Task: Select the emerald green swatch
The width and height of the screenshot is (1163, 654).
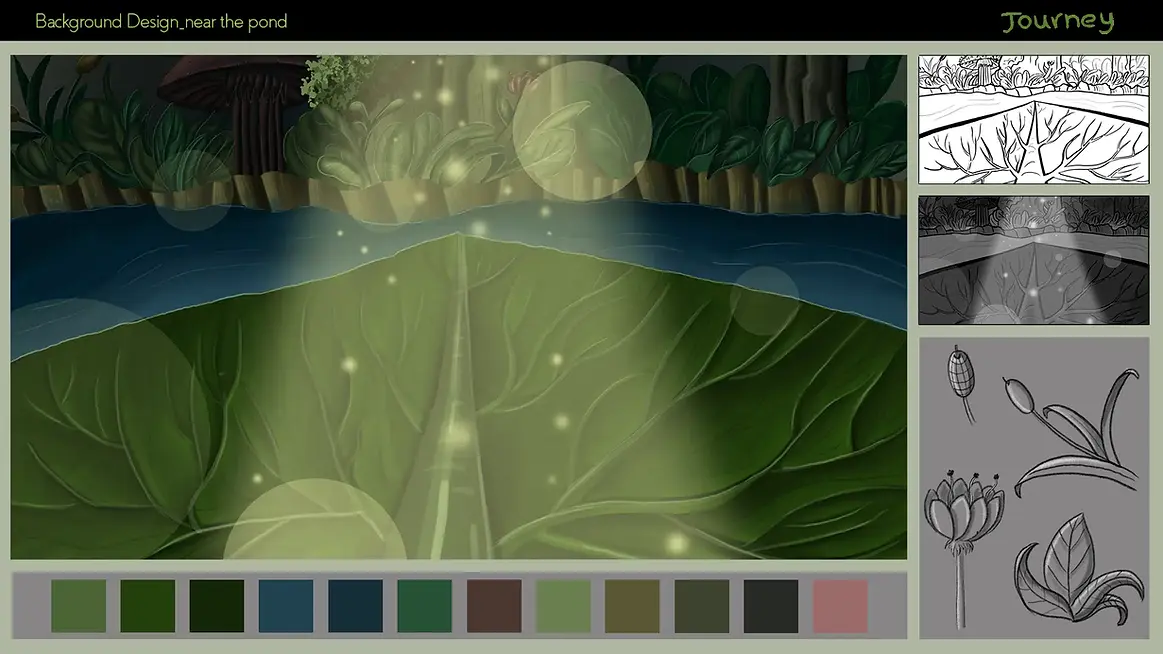Action: click(424, 606)
